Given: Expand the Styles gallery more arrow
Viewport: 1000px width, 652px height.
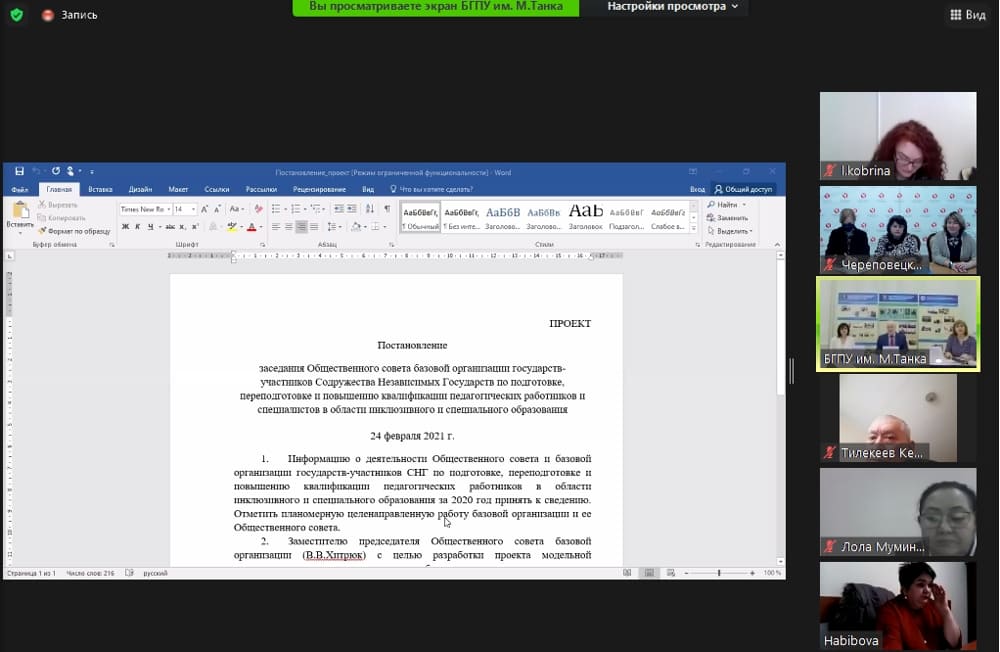Looking at the screenshot, I should click(x=694, y=228).
